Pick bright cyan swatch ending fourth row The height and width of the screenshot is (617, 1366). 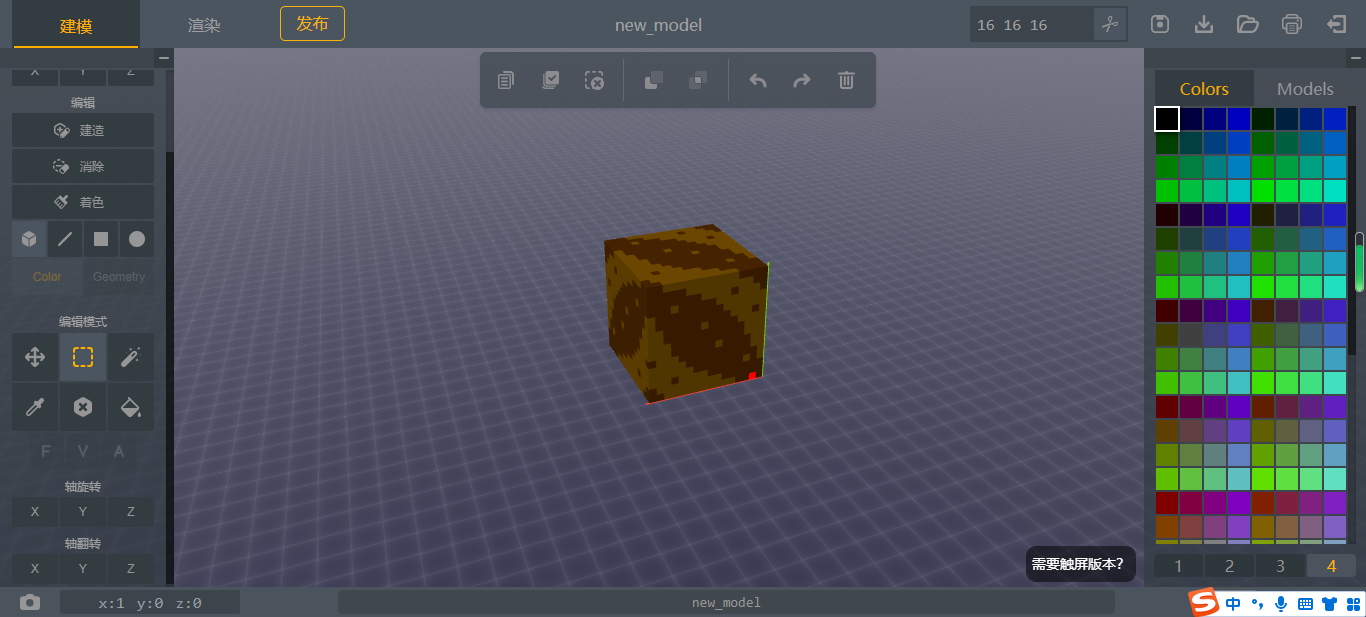coord(1335,191)
